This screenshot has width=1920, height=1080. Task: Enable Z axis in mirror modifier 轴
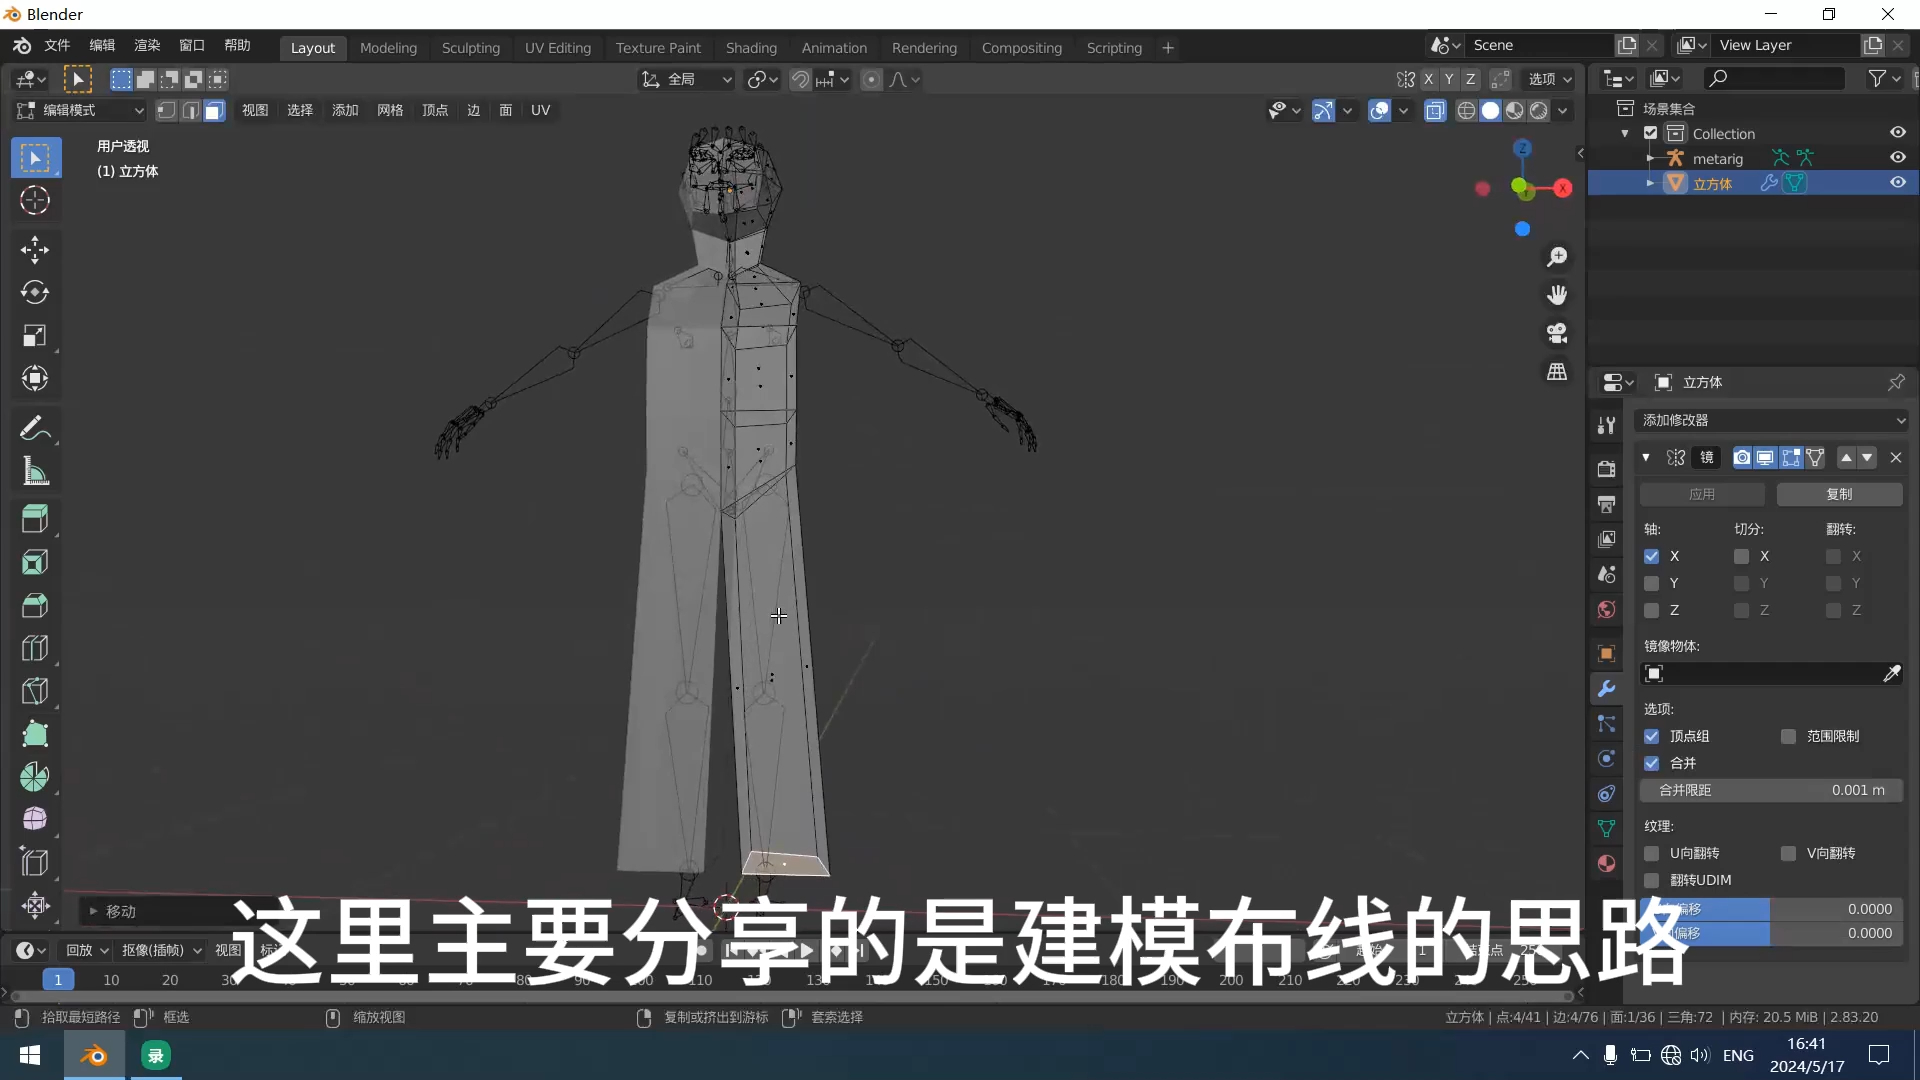coord(1652,610)
